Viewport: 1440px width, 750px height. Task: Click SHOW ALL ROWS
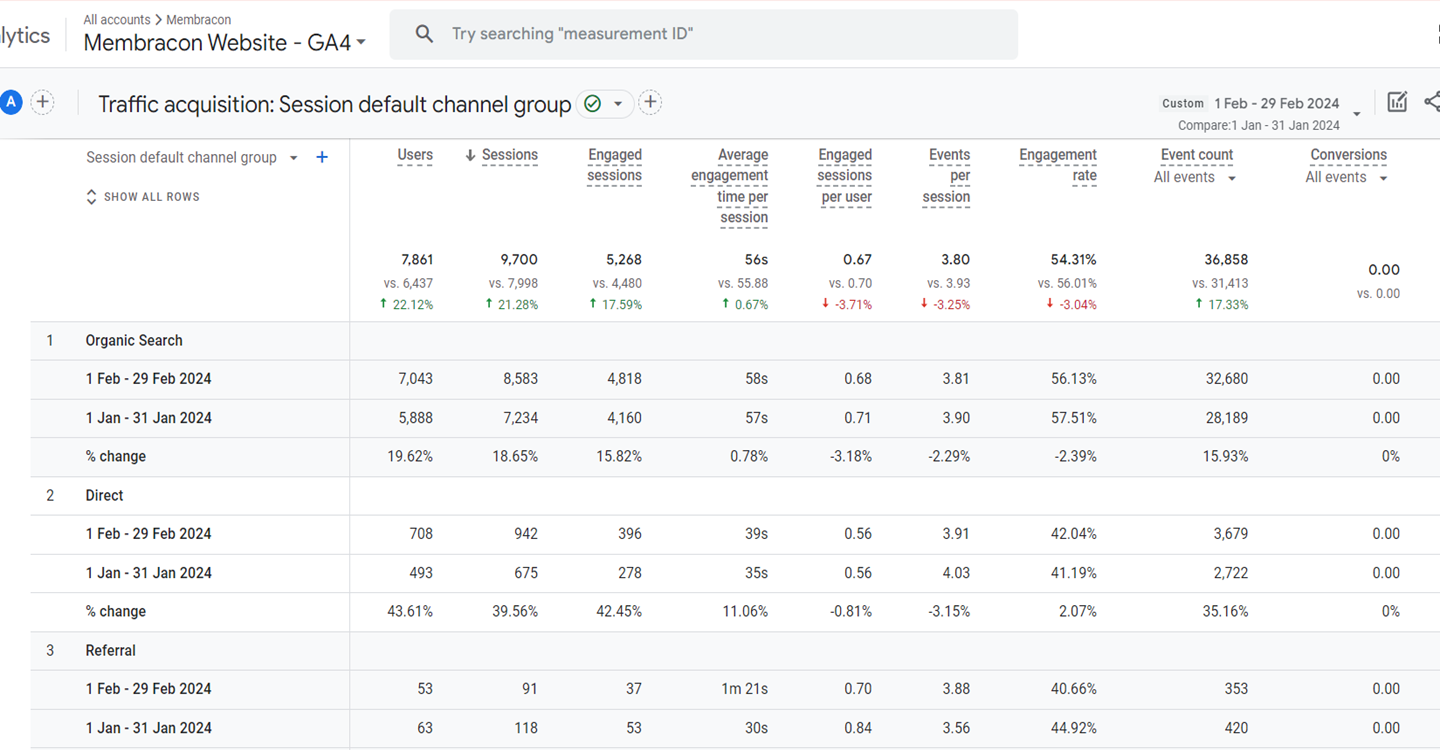click(x=143, y=197)
